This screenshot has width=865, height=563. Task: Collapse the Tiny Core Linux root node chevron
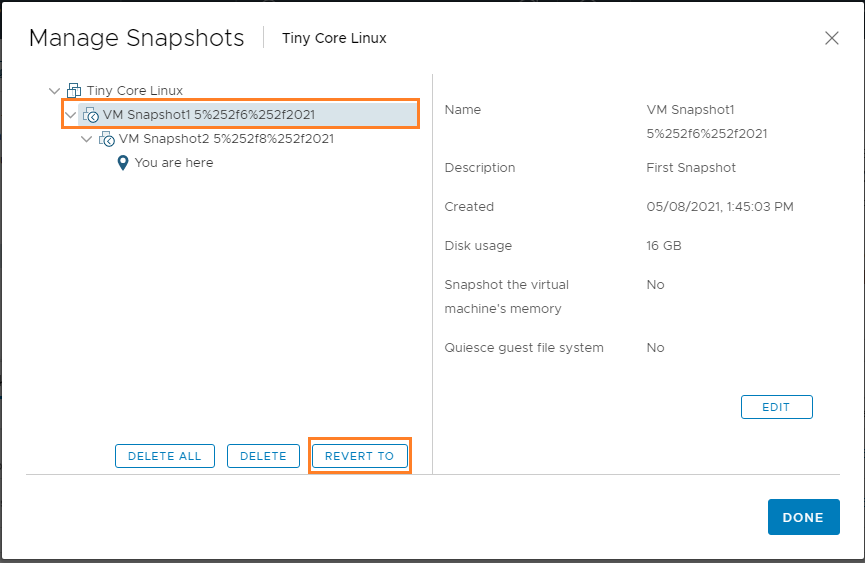(54, 91)
